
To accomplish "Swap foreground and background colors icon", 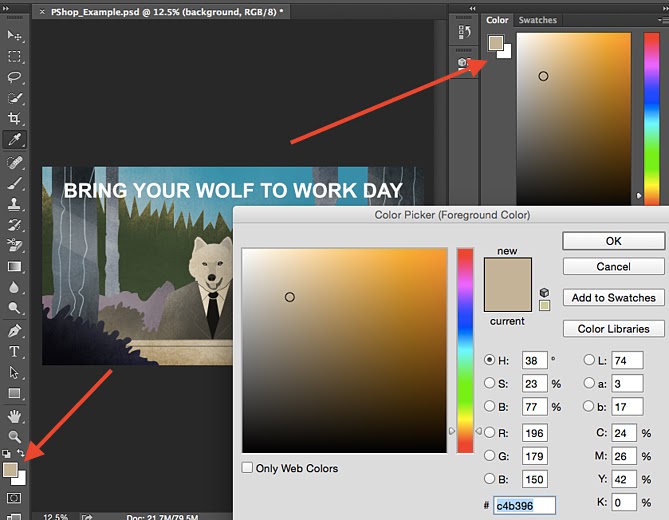I will tap(20, 453).
